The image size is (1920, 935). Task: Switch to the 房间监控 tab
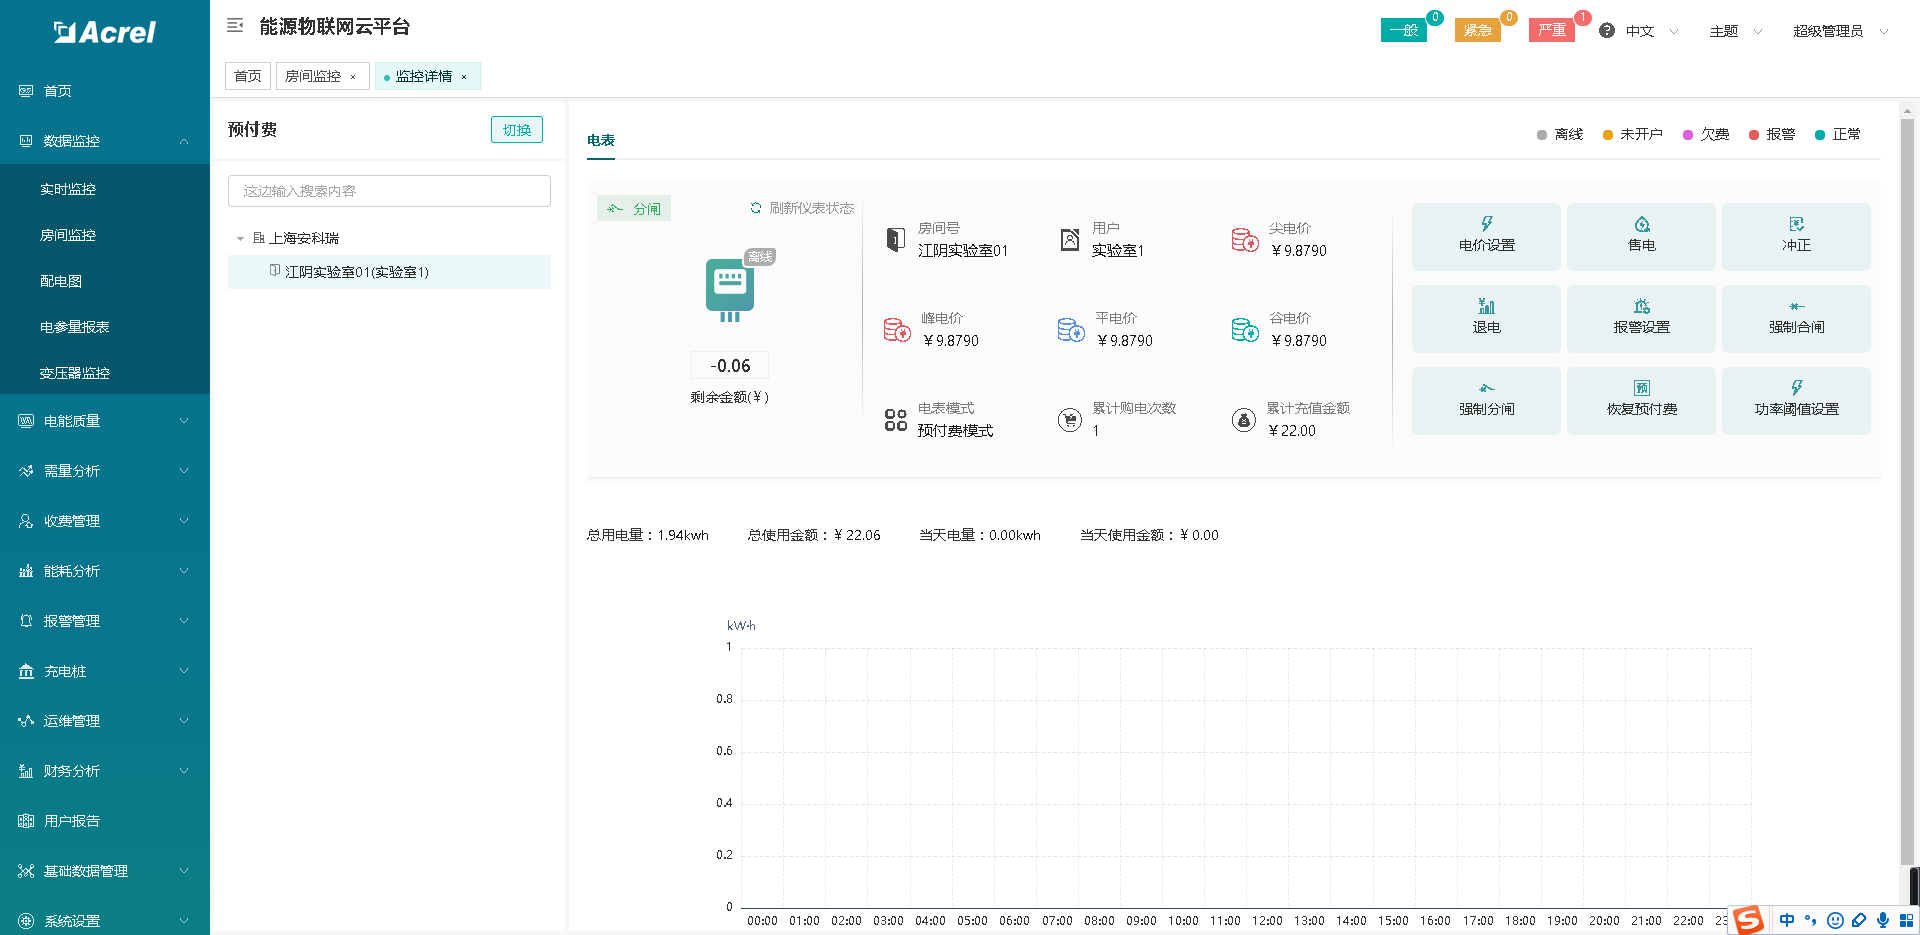(313, 76)
